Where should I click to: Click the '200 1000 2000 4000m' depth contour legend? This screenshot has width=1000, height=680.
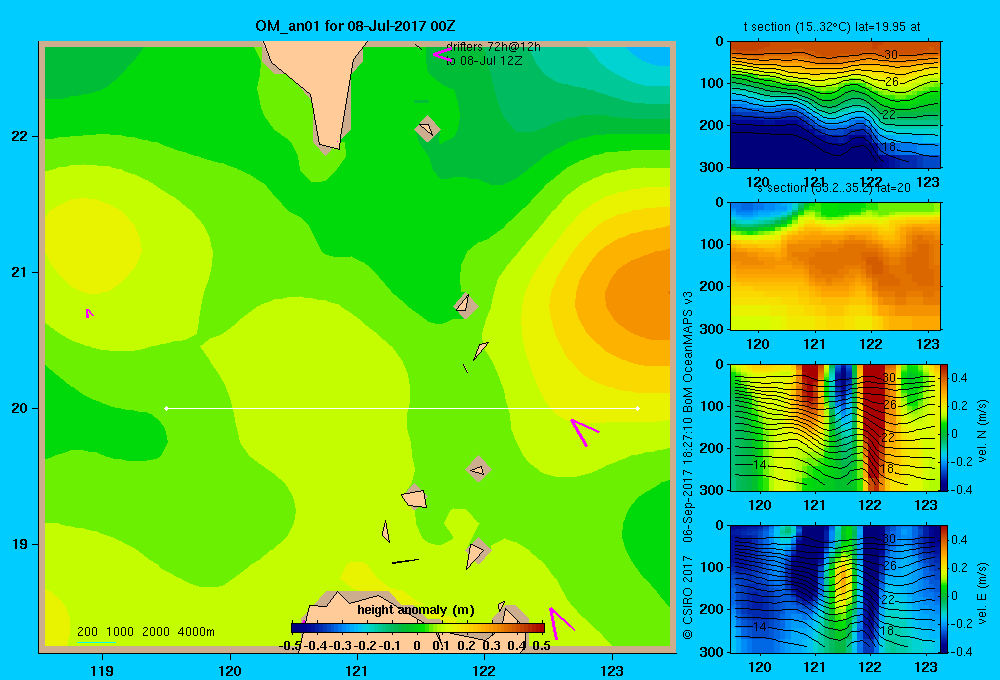pyautogui.click(x=145, y=632)
